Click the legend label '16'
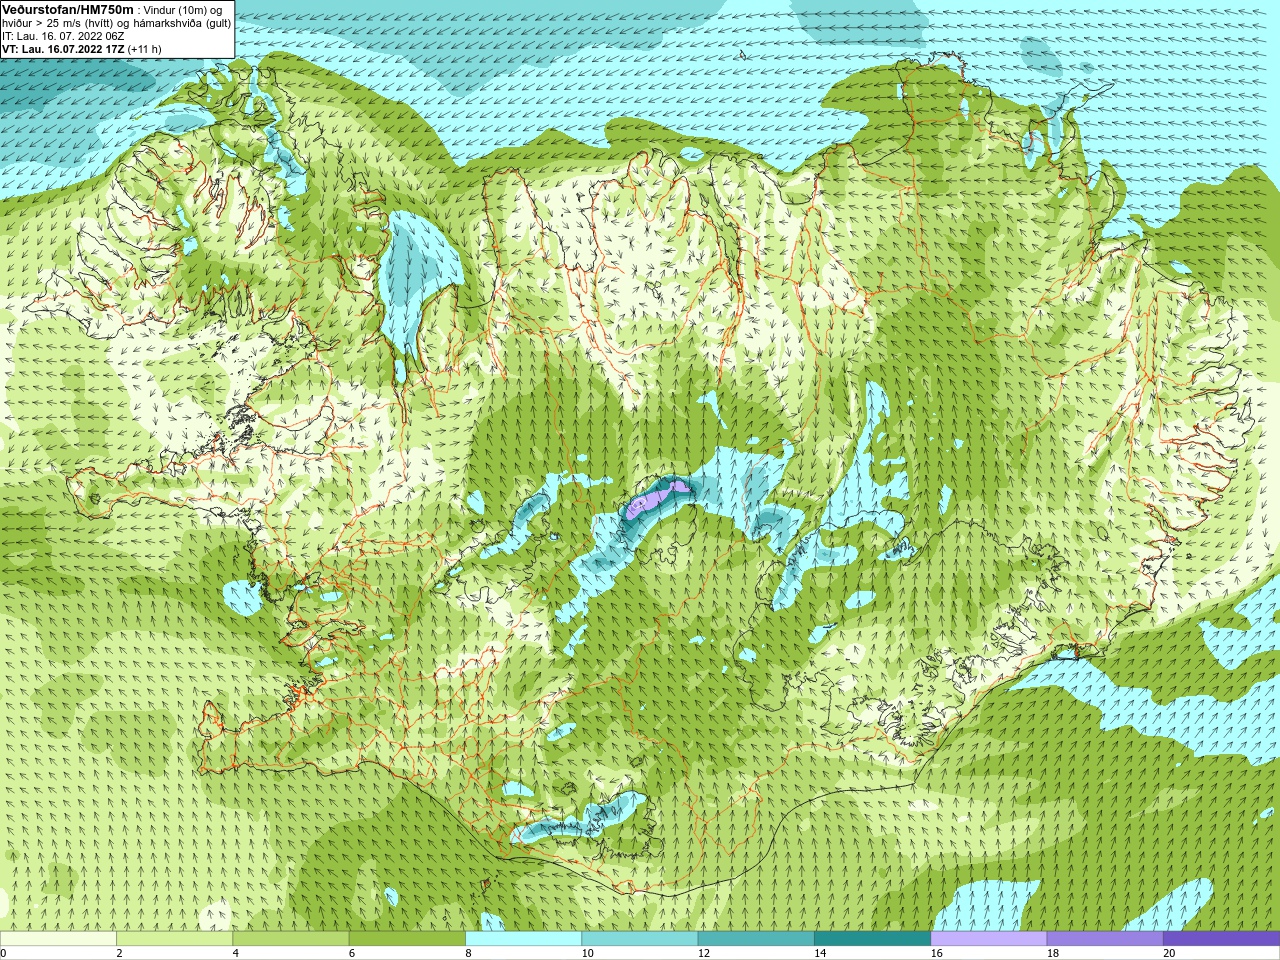1280x960 pixels. click(936, 953)
